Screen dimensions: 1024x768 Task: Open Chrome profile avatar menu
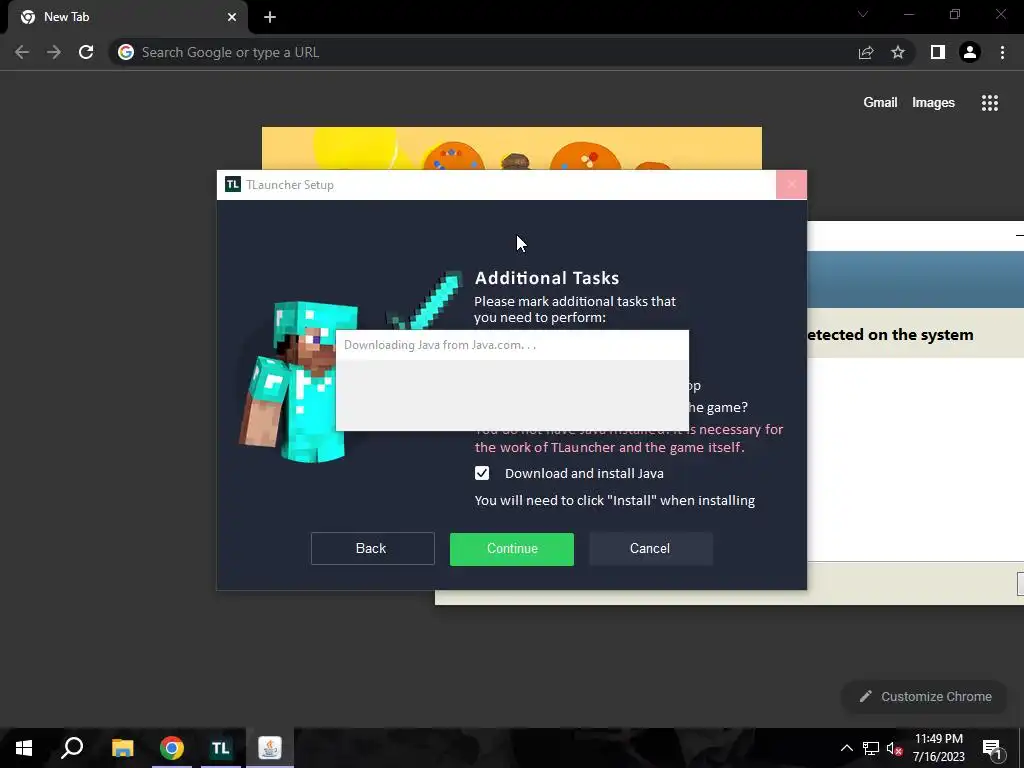tap(970, 52)
